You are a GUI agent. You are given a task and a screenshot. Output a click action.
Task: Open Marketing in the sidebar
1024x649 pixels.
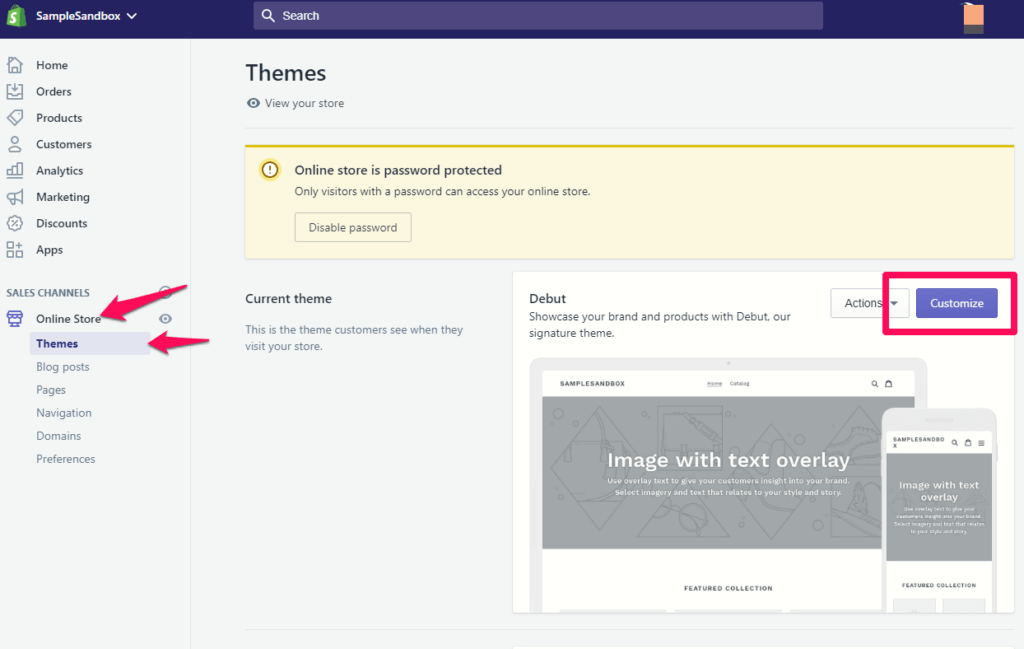coord(63,197)
